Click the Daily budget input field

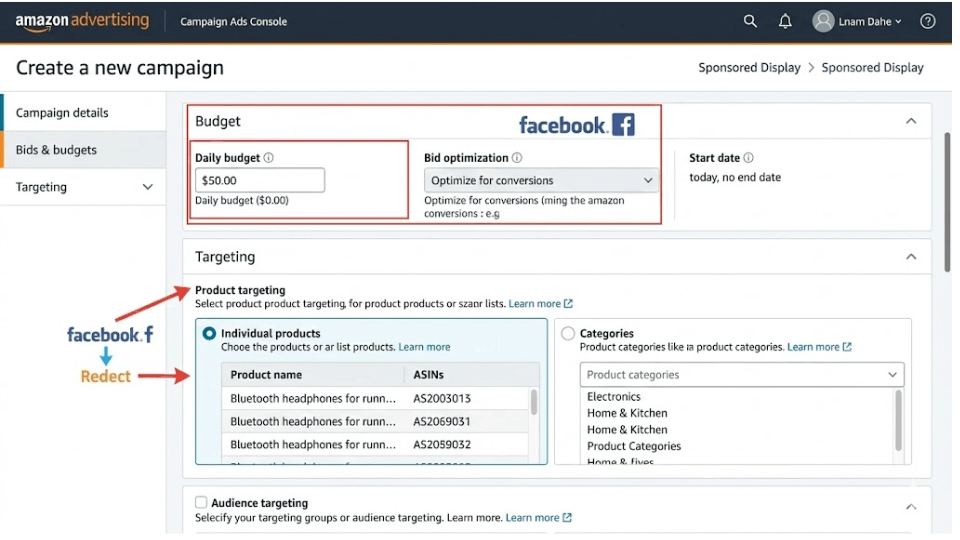260,181
